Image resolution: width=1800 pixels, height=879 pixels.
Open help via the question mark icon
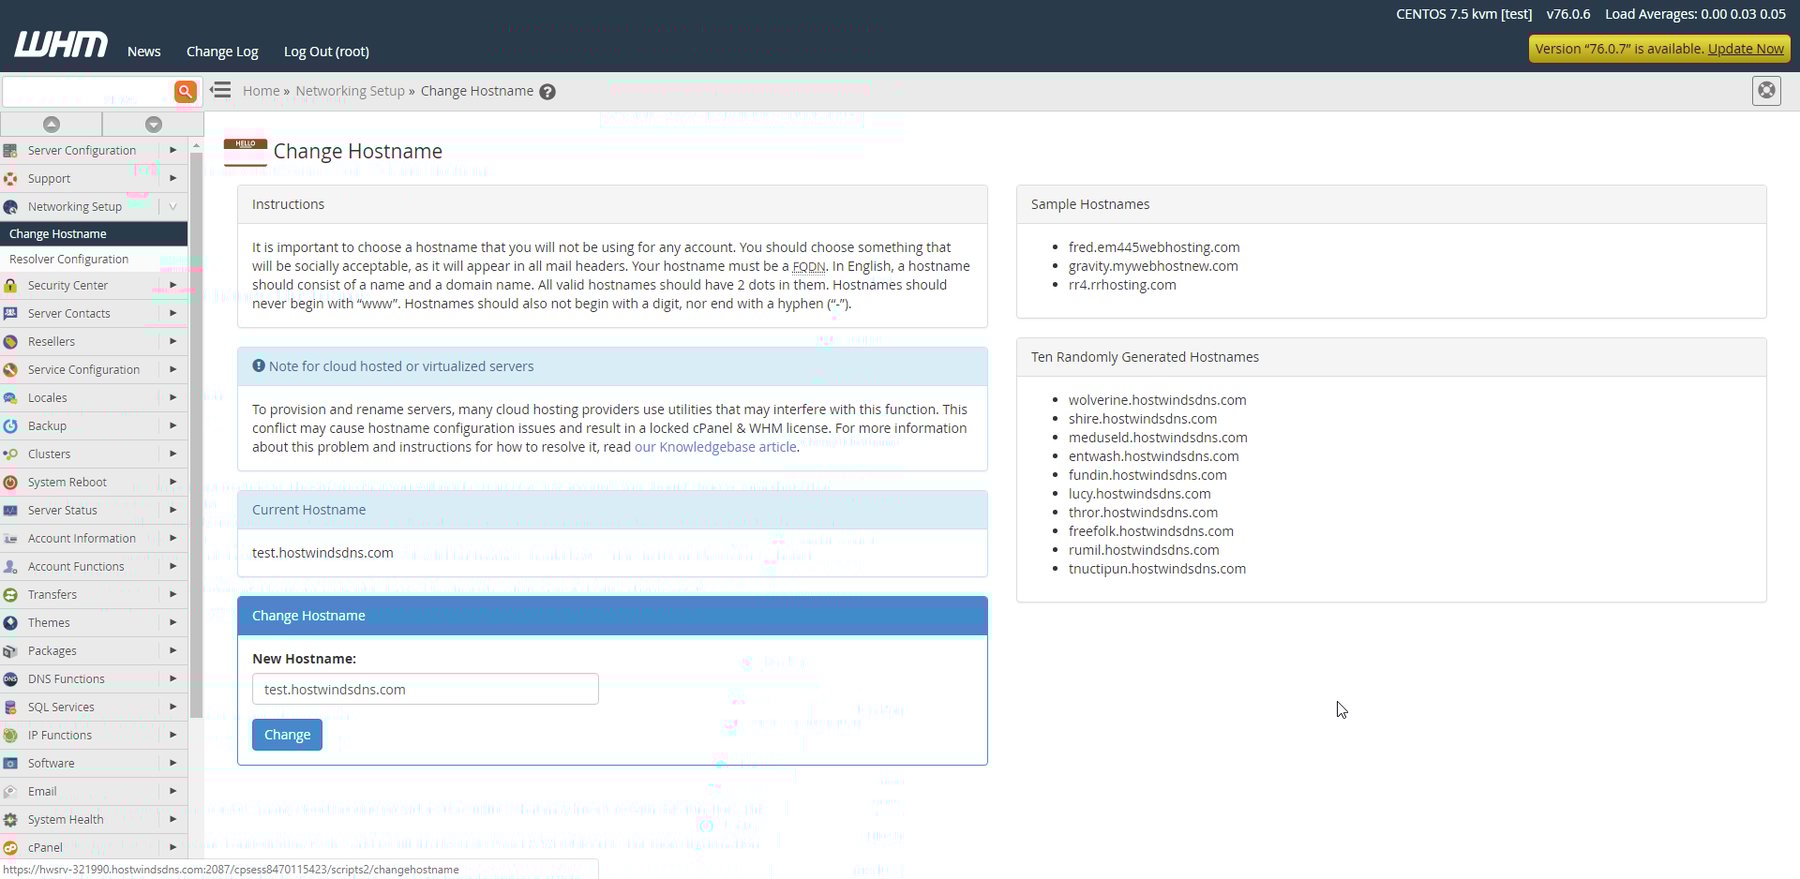547,92
